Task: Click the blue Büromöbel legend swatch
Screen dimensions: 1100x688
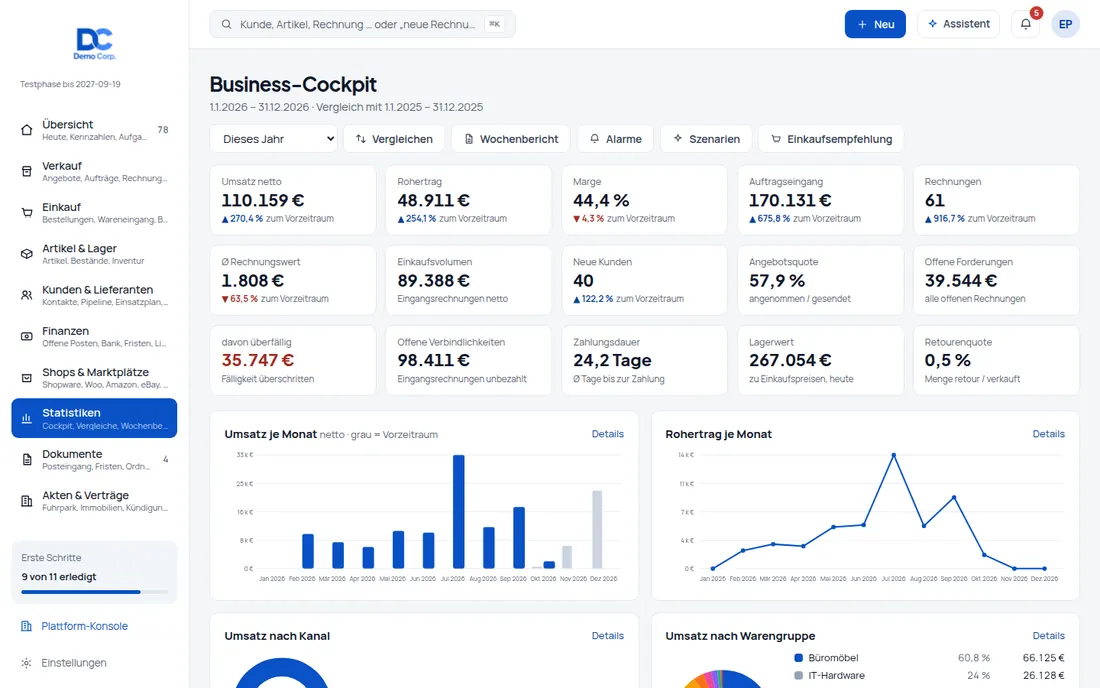Action: (798, 658)
